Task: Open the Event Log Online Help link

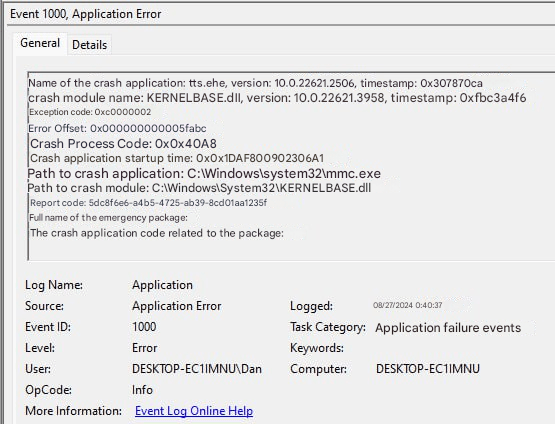Action: [x=194, y=411]
